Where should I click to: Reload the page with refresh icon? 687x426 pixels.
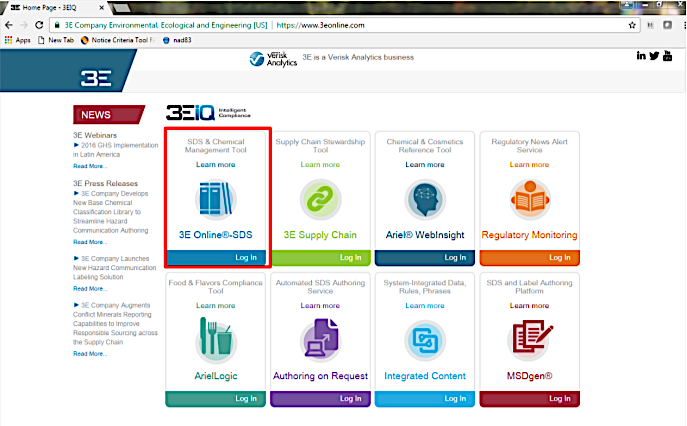[39, 25]
